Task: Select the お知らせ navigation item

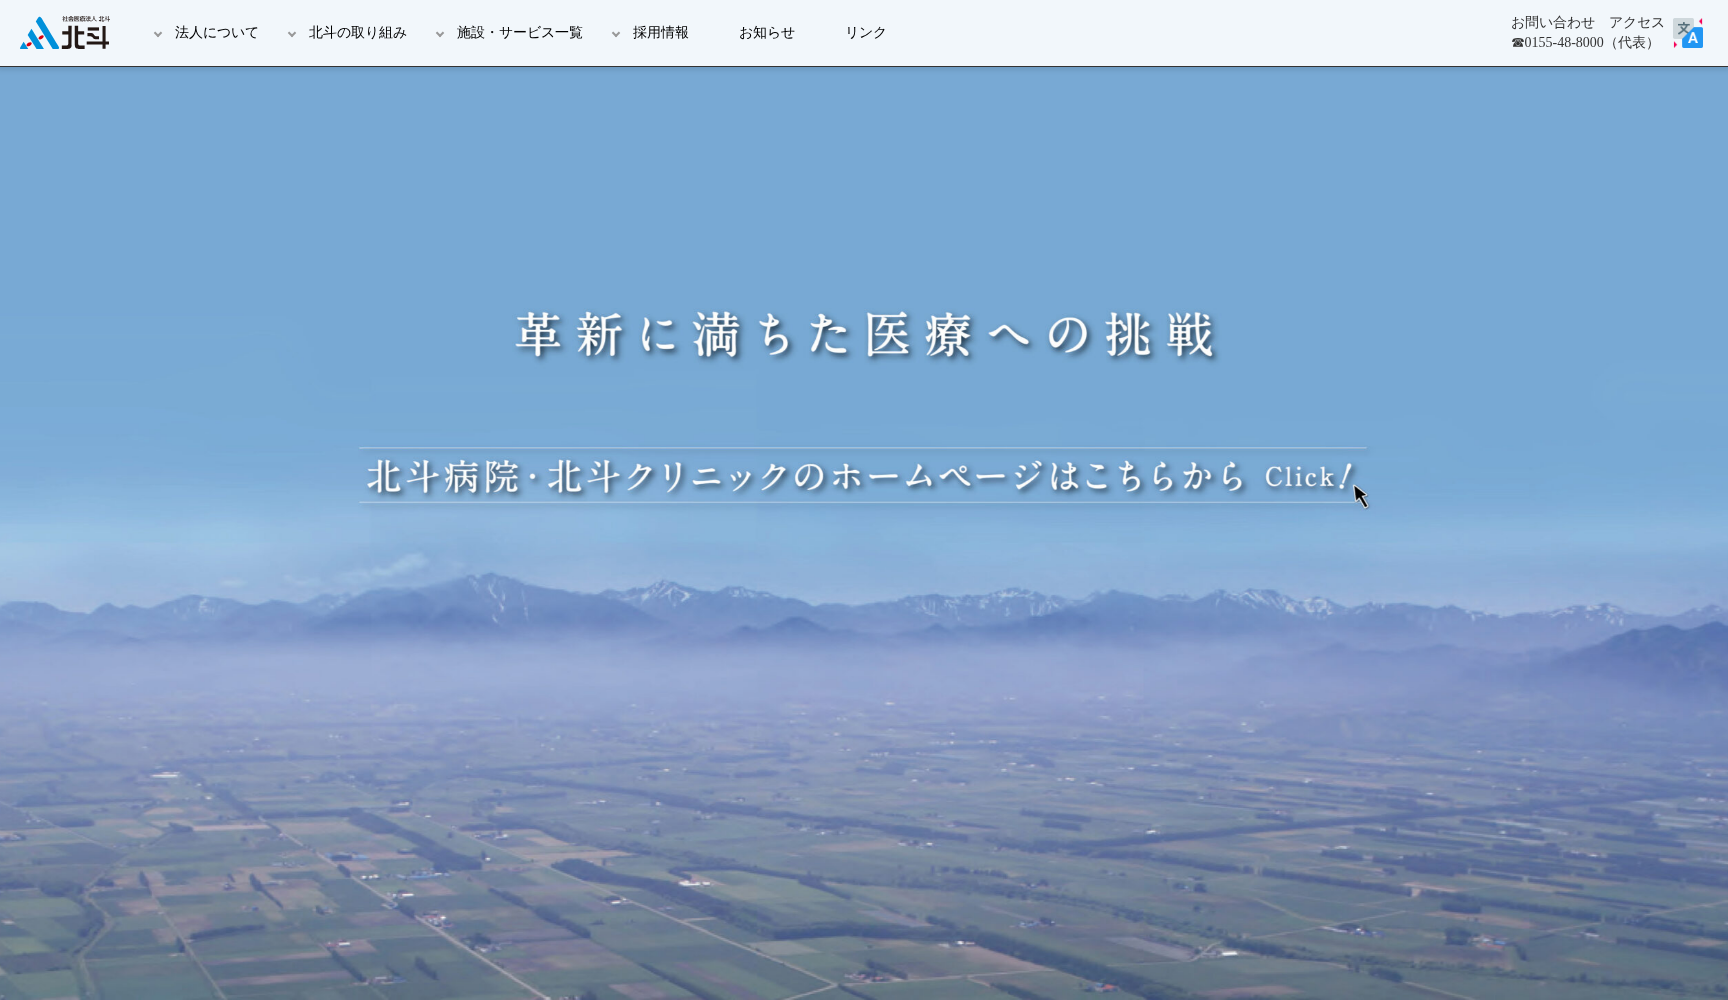Action: point(766,32)
